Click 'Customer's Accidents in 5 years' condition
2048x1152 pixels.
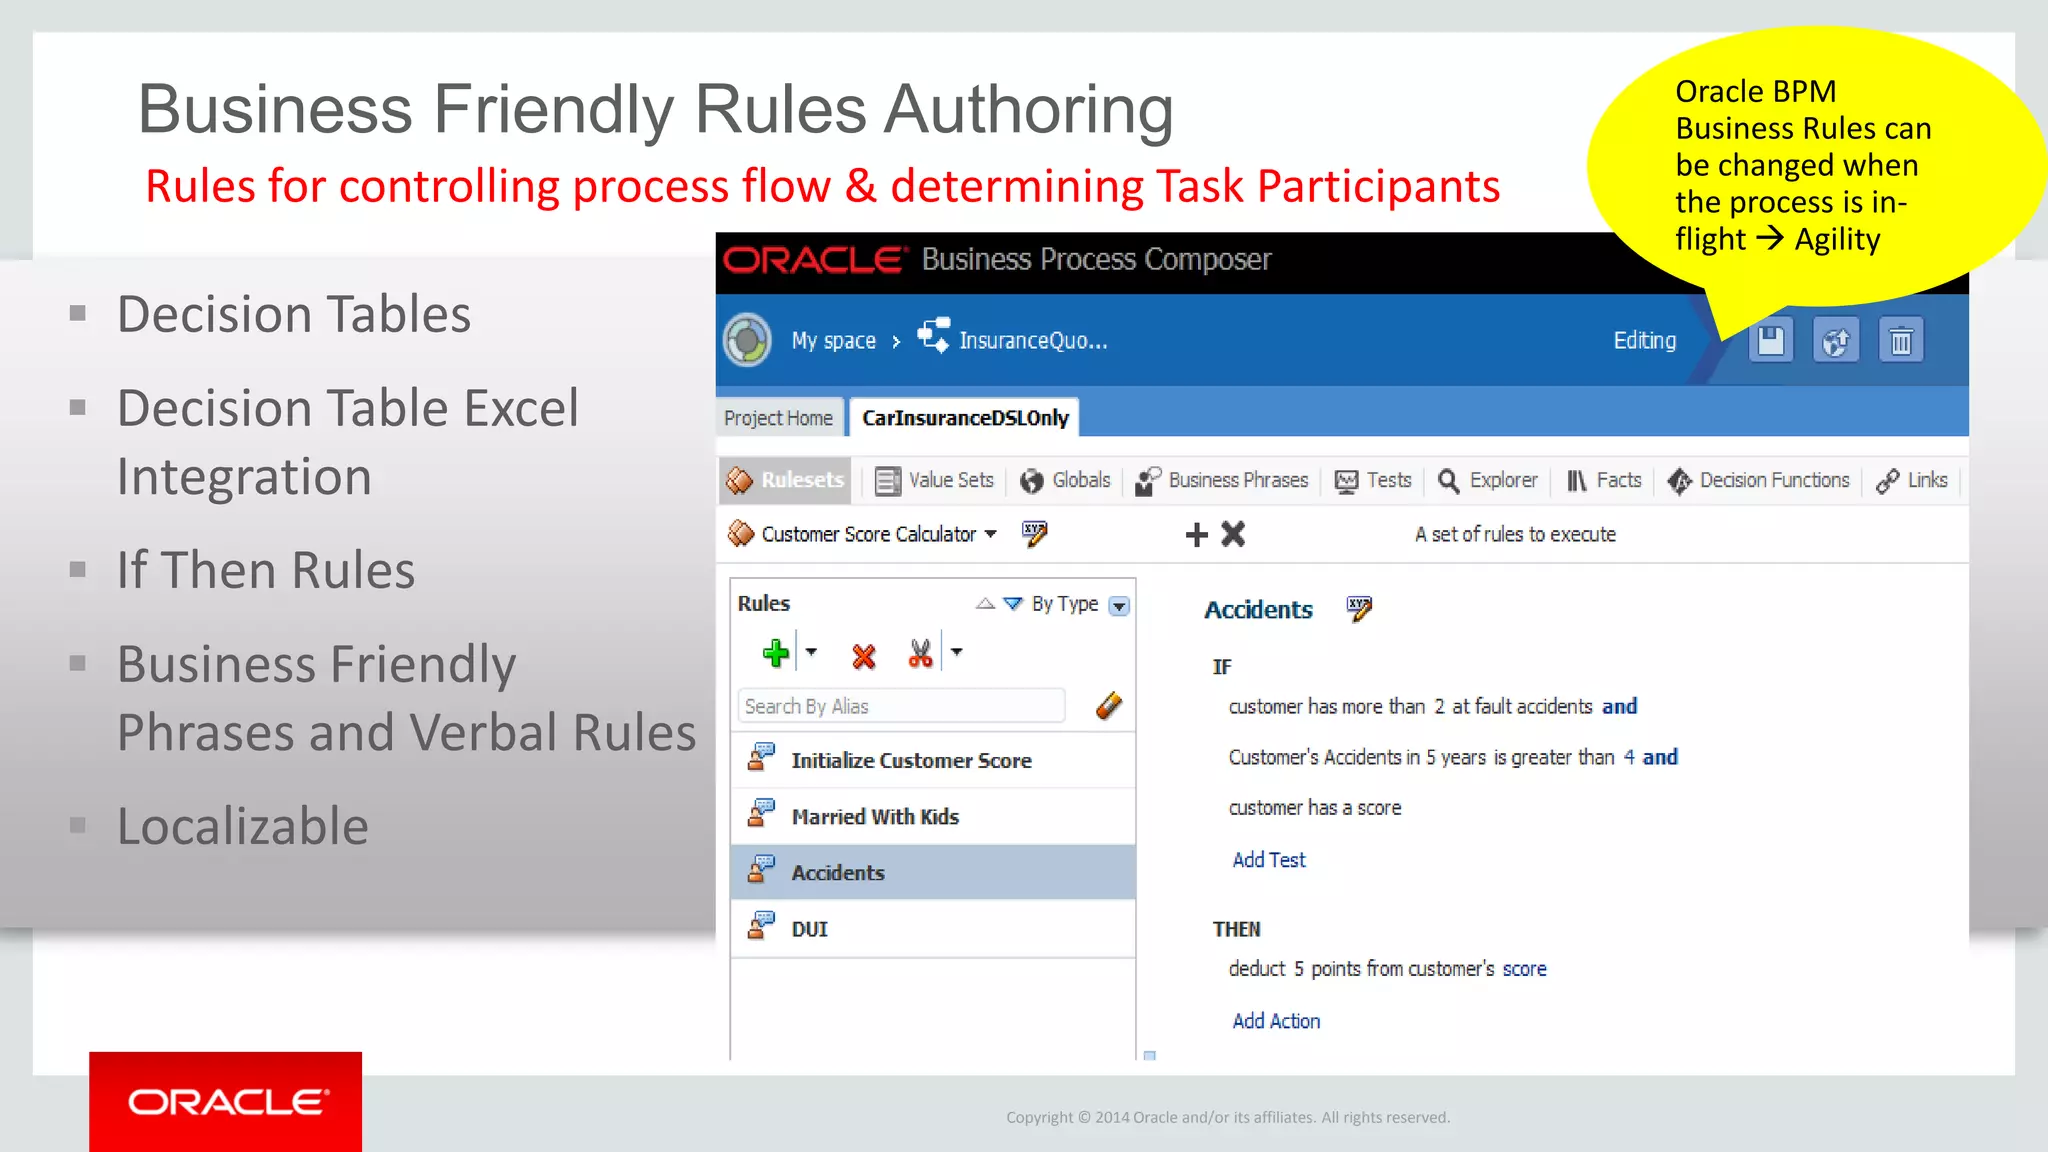pos(1357,758)
